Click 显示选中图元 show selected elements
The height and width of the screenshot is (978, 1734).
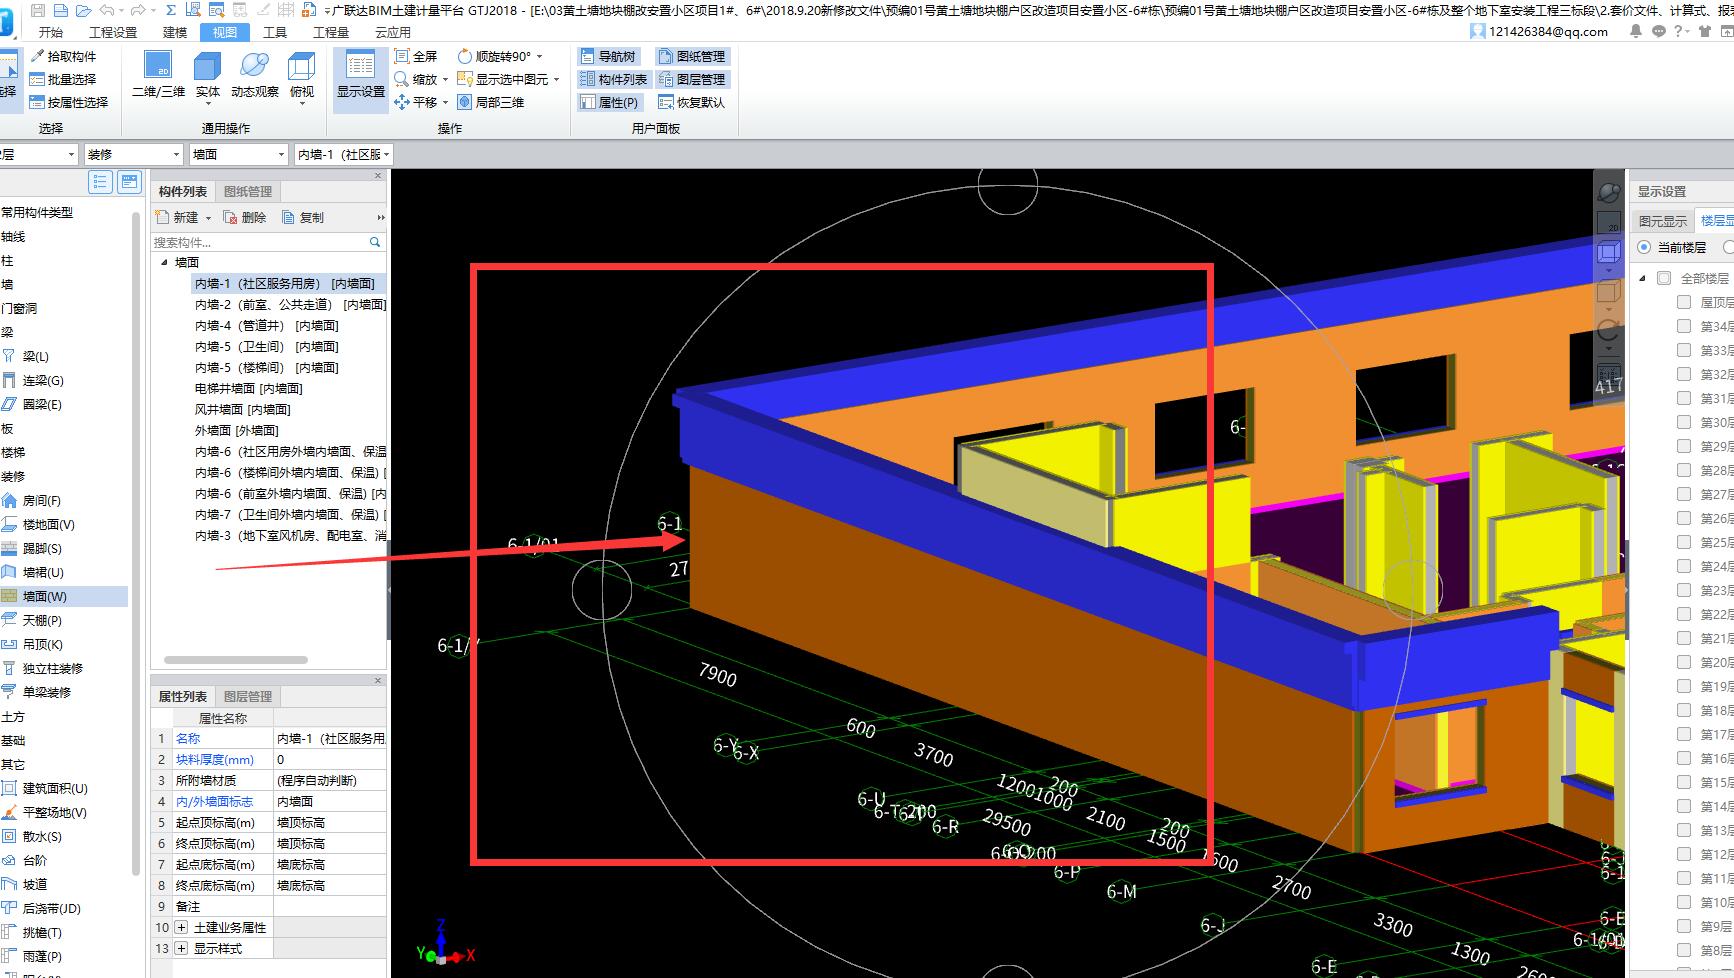pos(503,79)
